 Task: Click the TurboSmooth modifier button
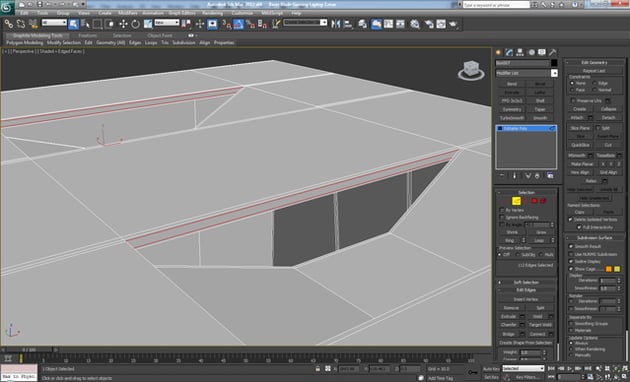(512, 118)
